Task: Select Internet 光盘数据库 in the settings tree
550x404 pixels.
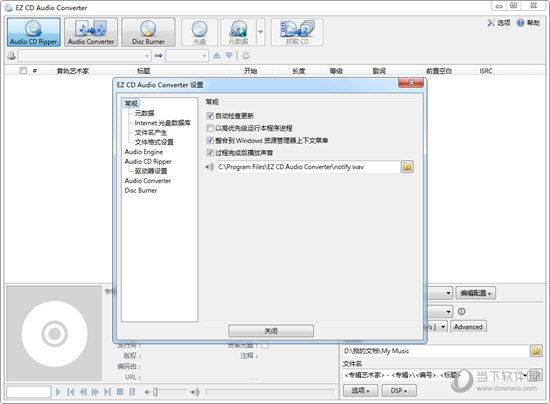Action: pos(162,123)
